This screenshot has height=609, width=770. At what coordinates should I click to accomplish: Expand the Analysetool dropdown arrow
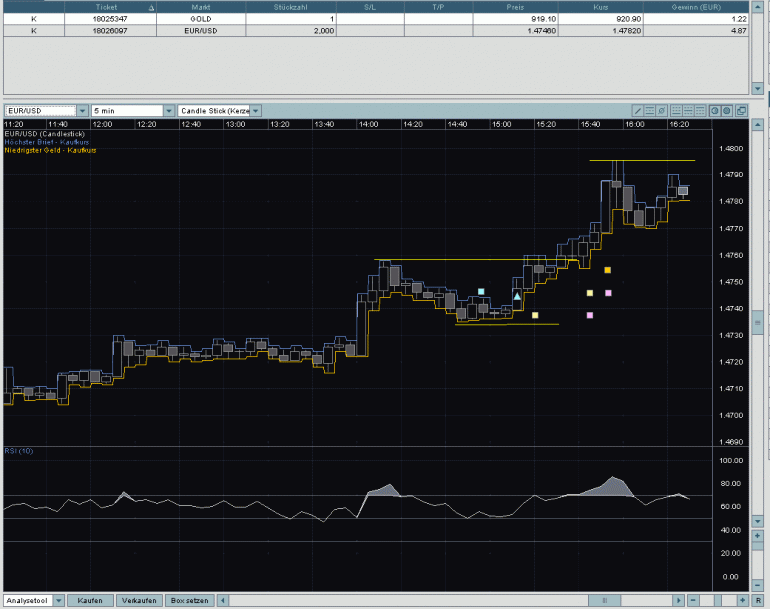pos(58,600)
